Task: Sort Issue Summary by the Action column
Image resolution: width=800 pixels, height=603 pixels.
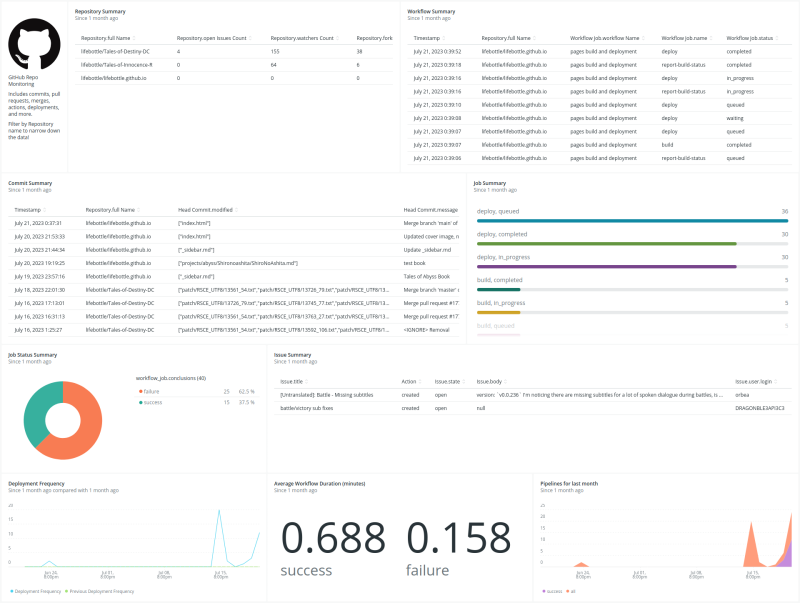Action: click(x=408, y=380)
